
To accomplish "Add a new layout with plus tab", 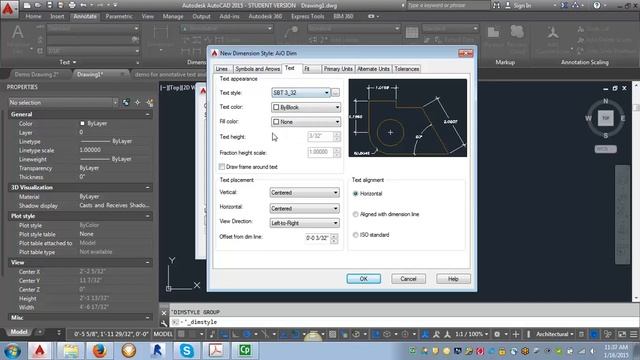I will click(x=40, y=332).
